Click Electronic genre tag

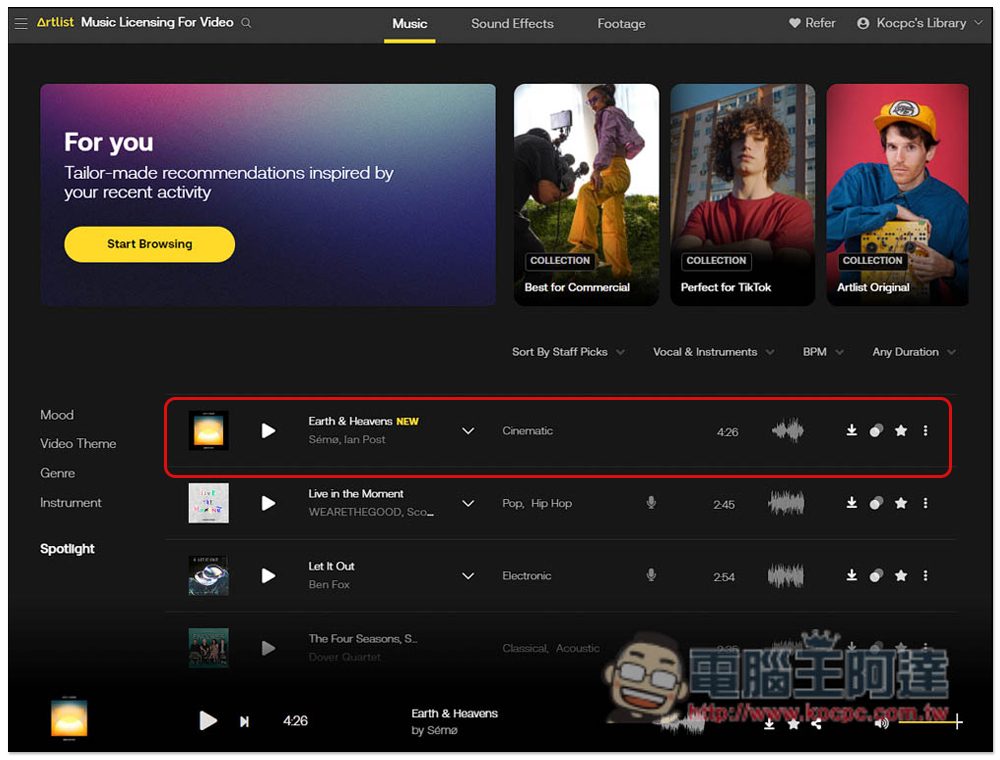click(x=527, y=576)
